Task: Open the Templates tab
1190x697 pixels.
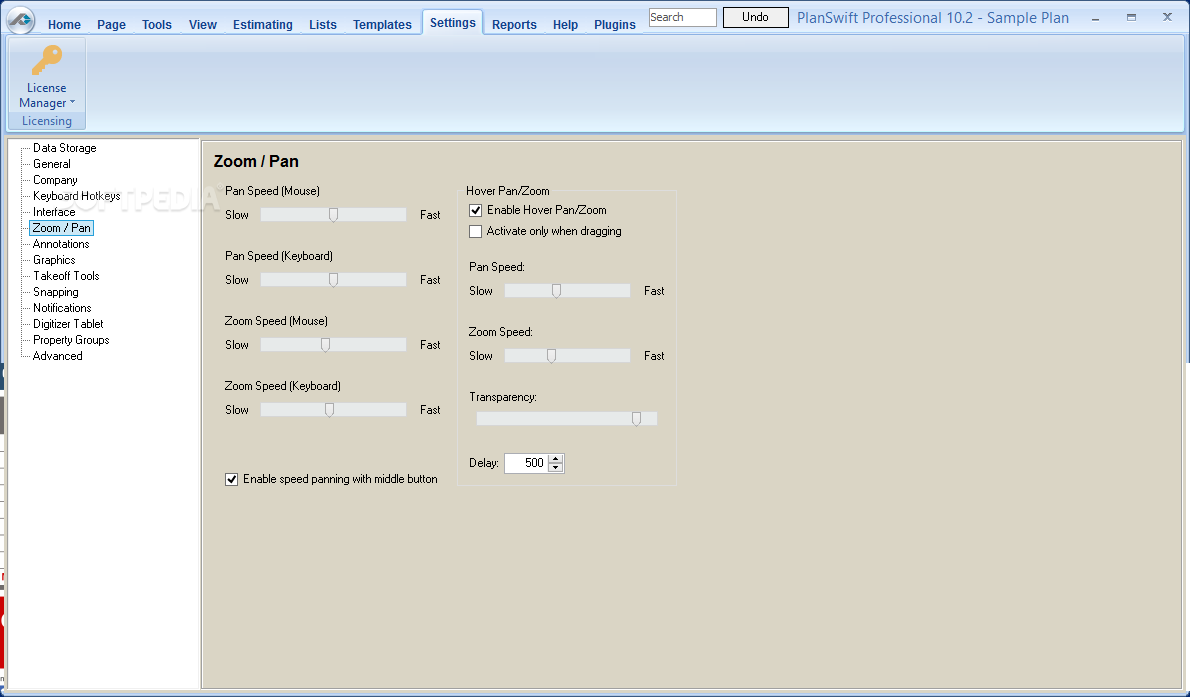Action: 382,24
